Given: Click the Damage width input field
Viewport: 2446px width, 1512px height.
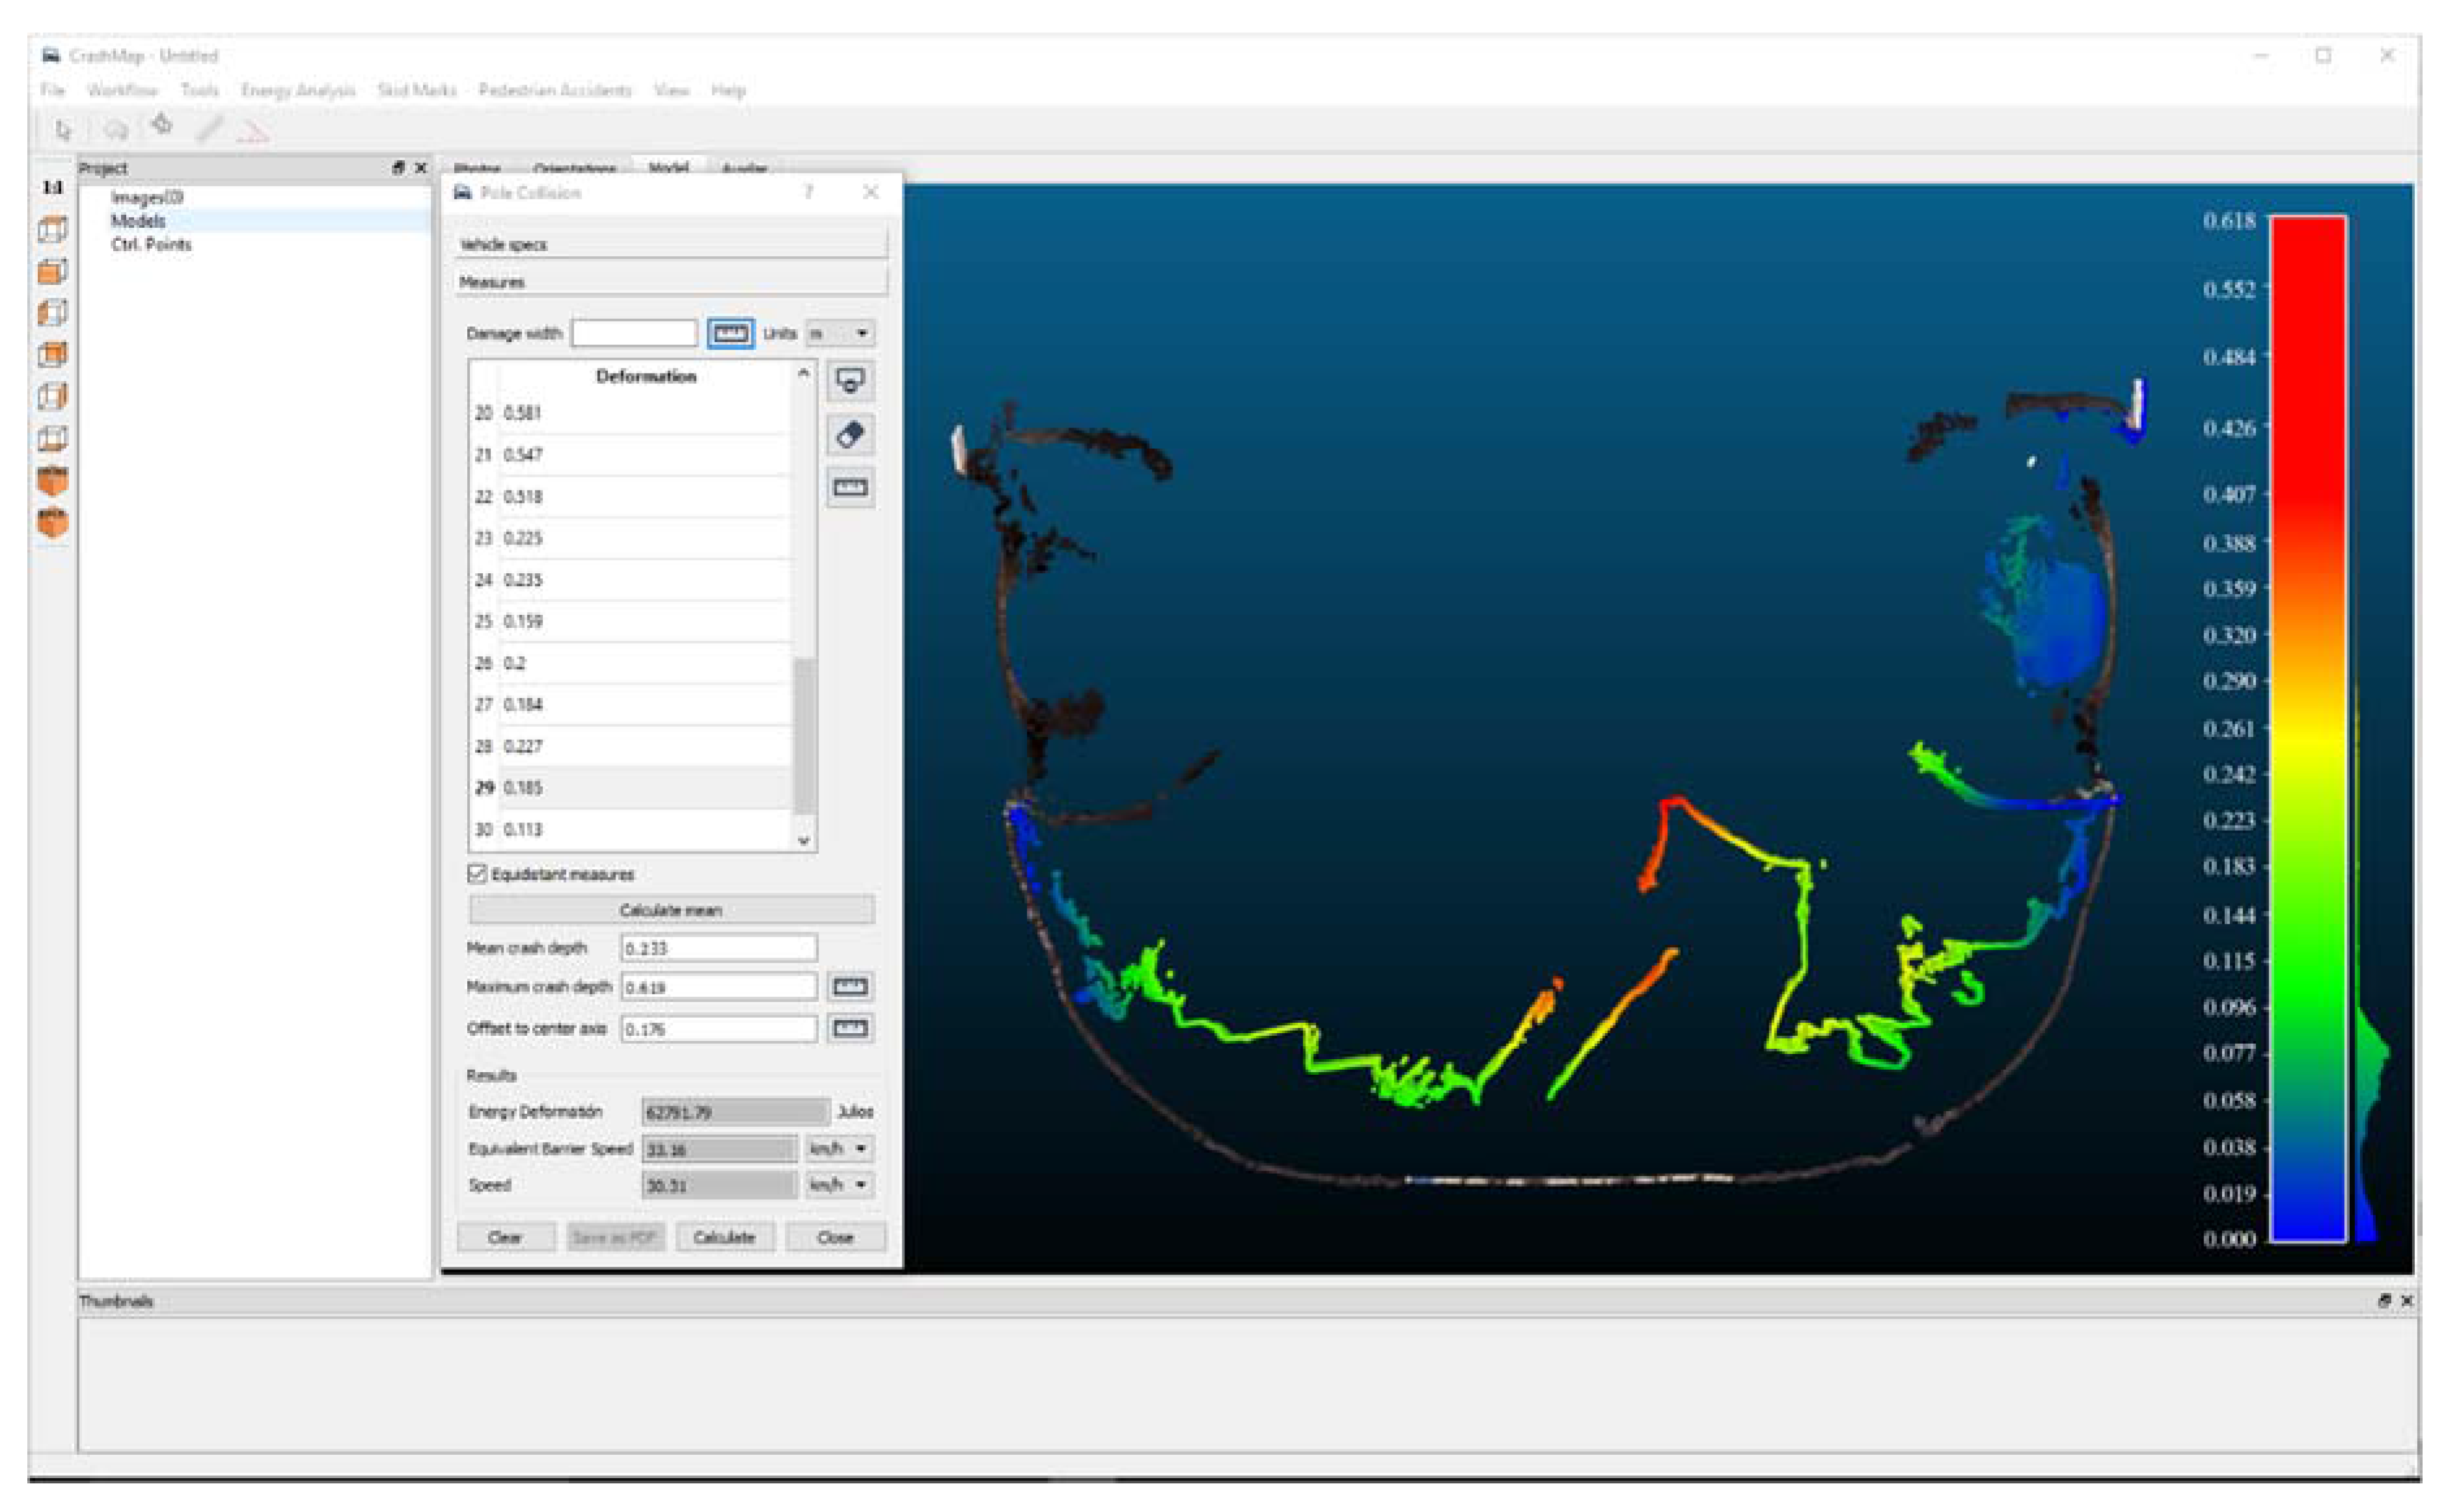Looking at the screenshot, I should (x=634, y=333).
